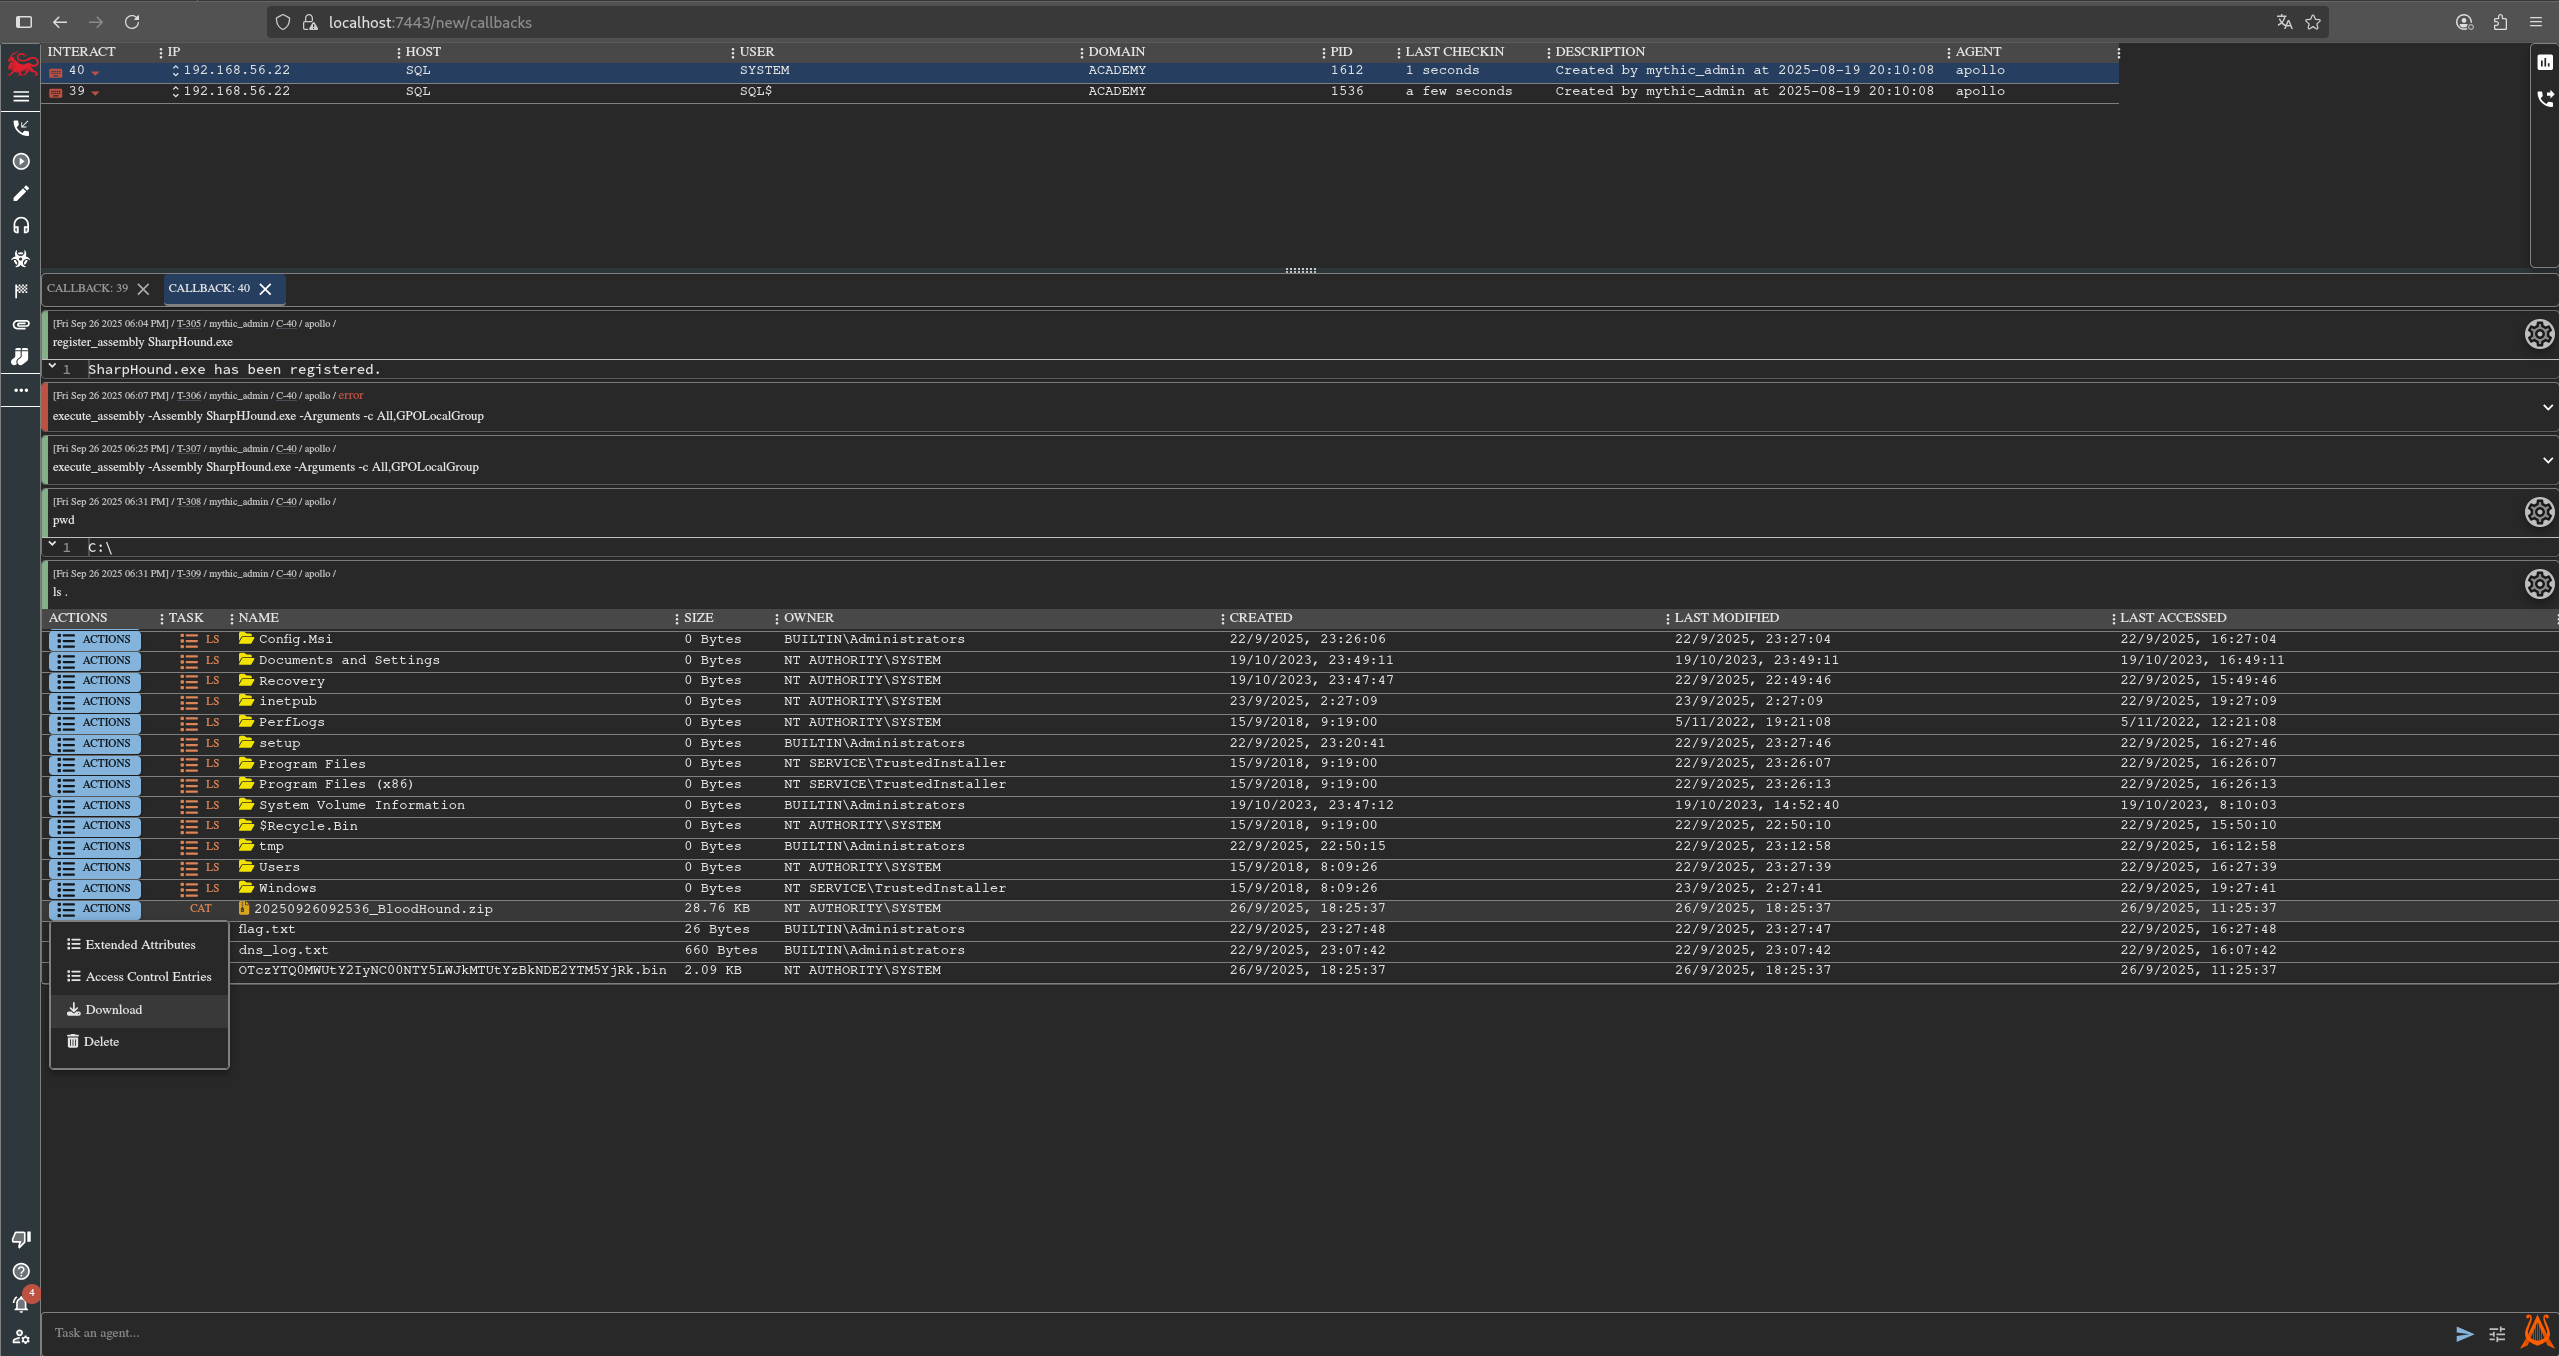Viewport: 2559px width, 1356px height.
Task: Expand the failed execute_assembly SharpHJound task
Action: click(2547, 407)
